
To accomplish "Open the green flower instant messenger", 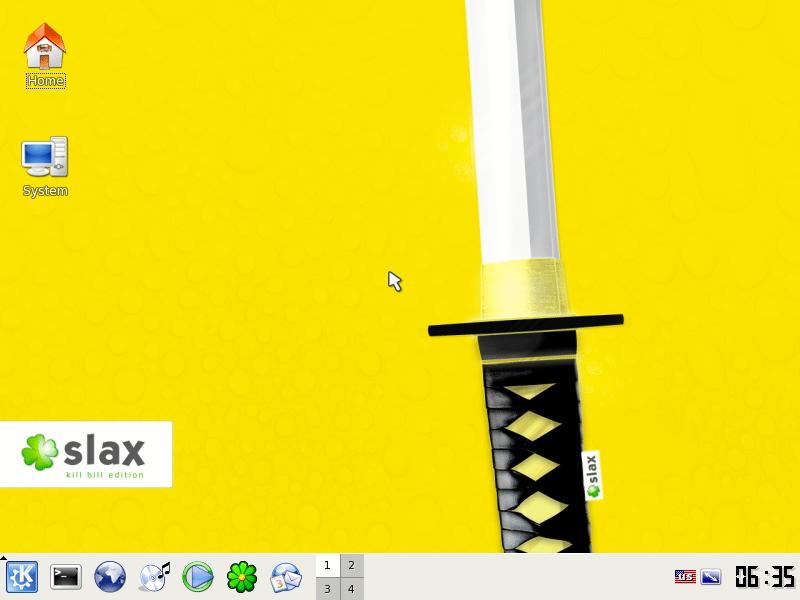I will (242, 577).
